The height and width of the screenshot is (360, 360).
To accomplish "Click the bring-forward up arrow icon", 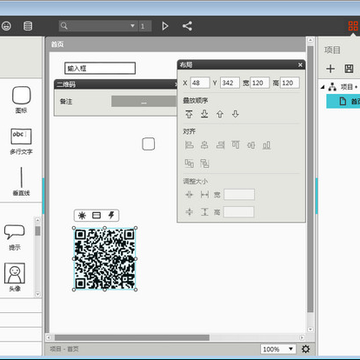I will click(220, 114).
